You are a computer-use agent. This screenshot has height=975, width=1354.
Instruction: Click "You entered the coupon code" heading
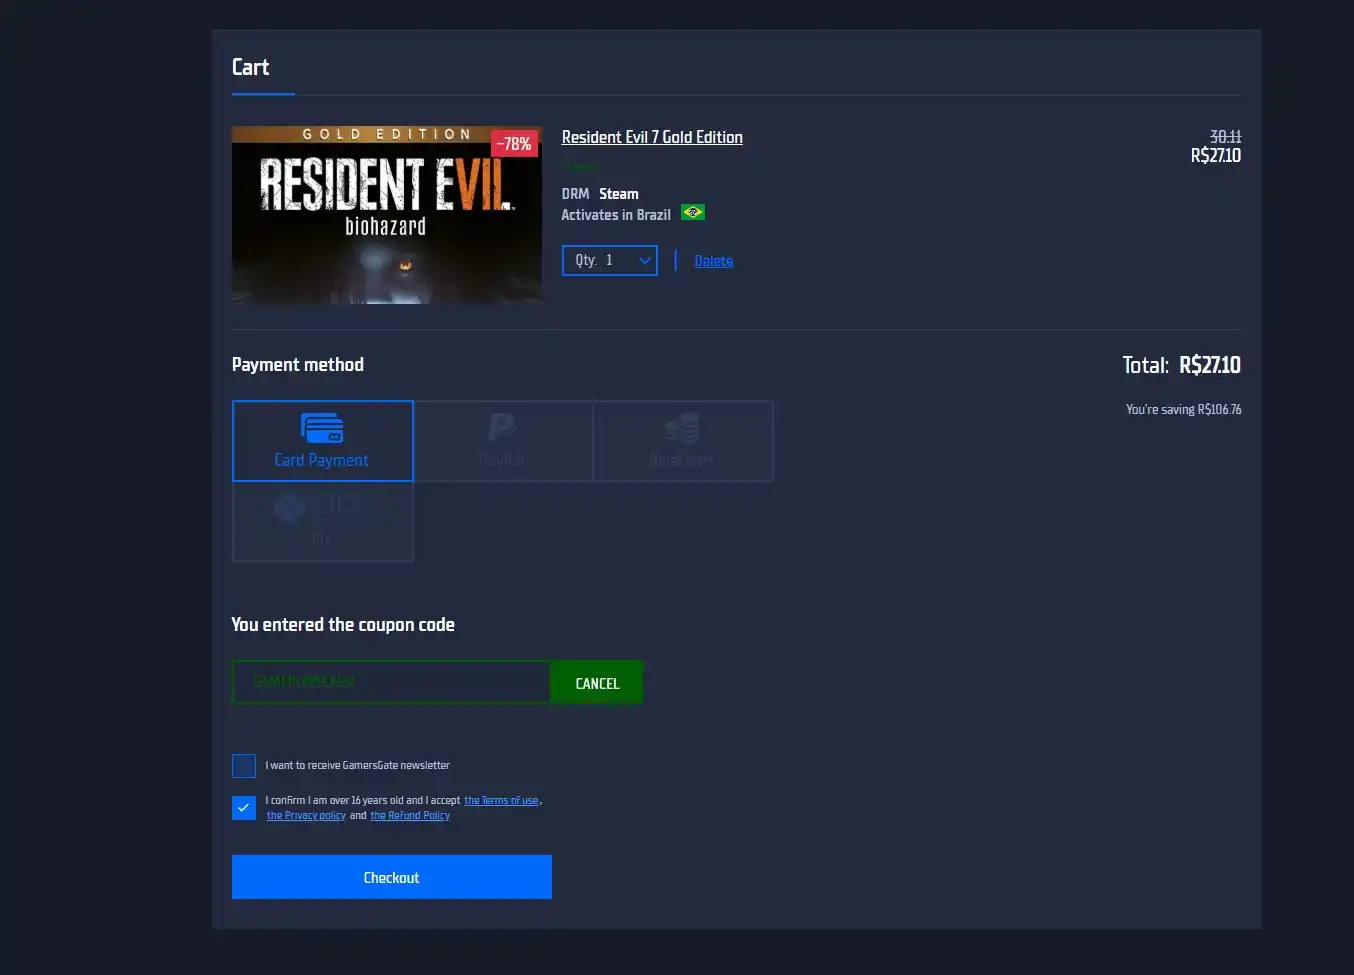tap(343, 625)
